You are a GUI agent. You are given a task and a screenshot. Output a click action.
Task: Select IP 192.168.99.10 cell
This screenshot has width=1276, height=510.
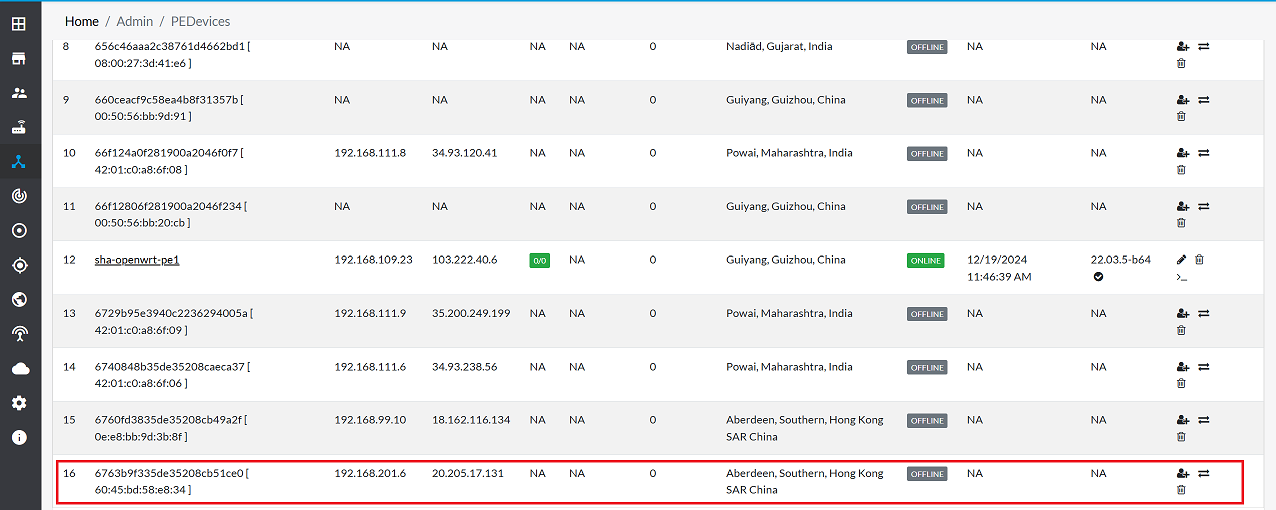(370, 420)
